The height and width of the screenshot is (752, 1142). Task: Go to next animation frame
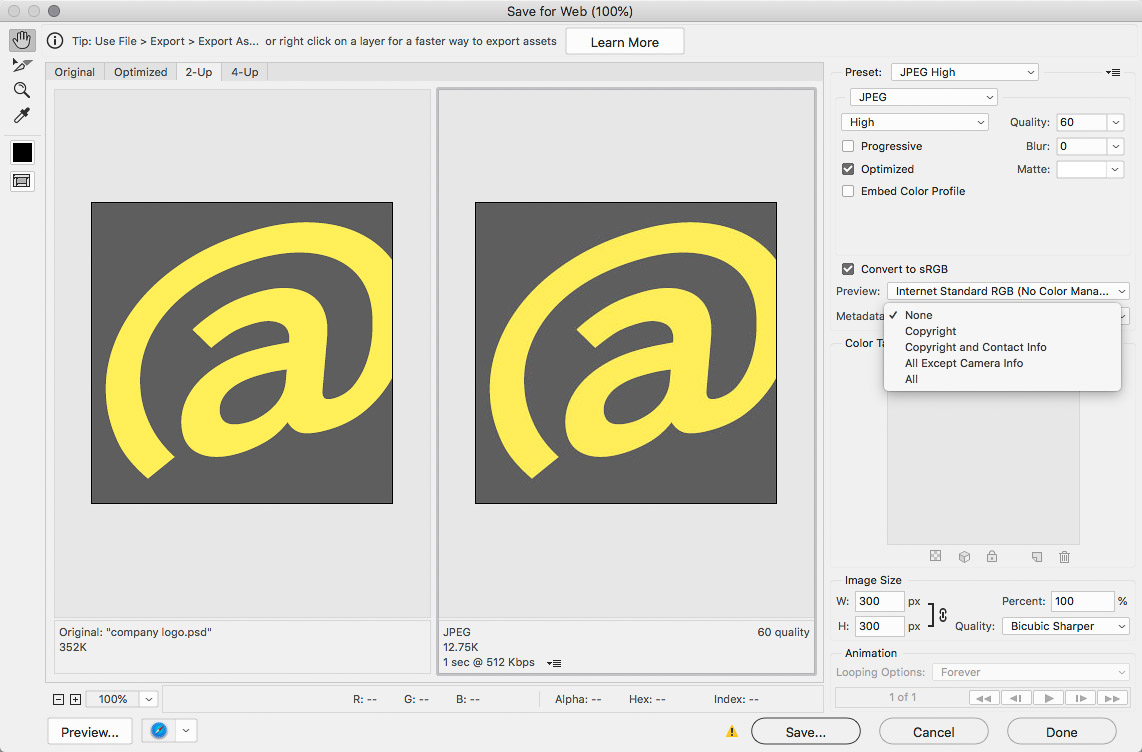point(1079,698)
